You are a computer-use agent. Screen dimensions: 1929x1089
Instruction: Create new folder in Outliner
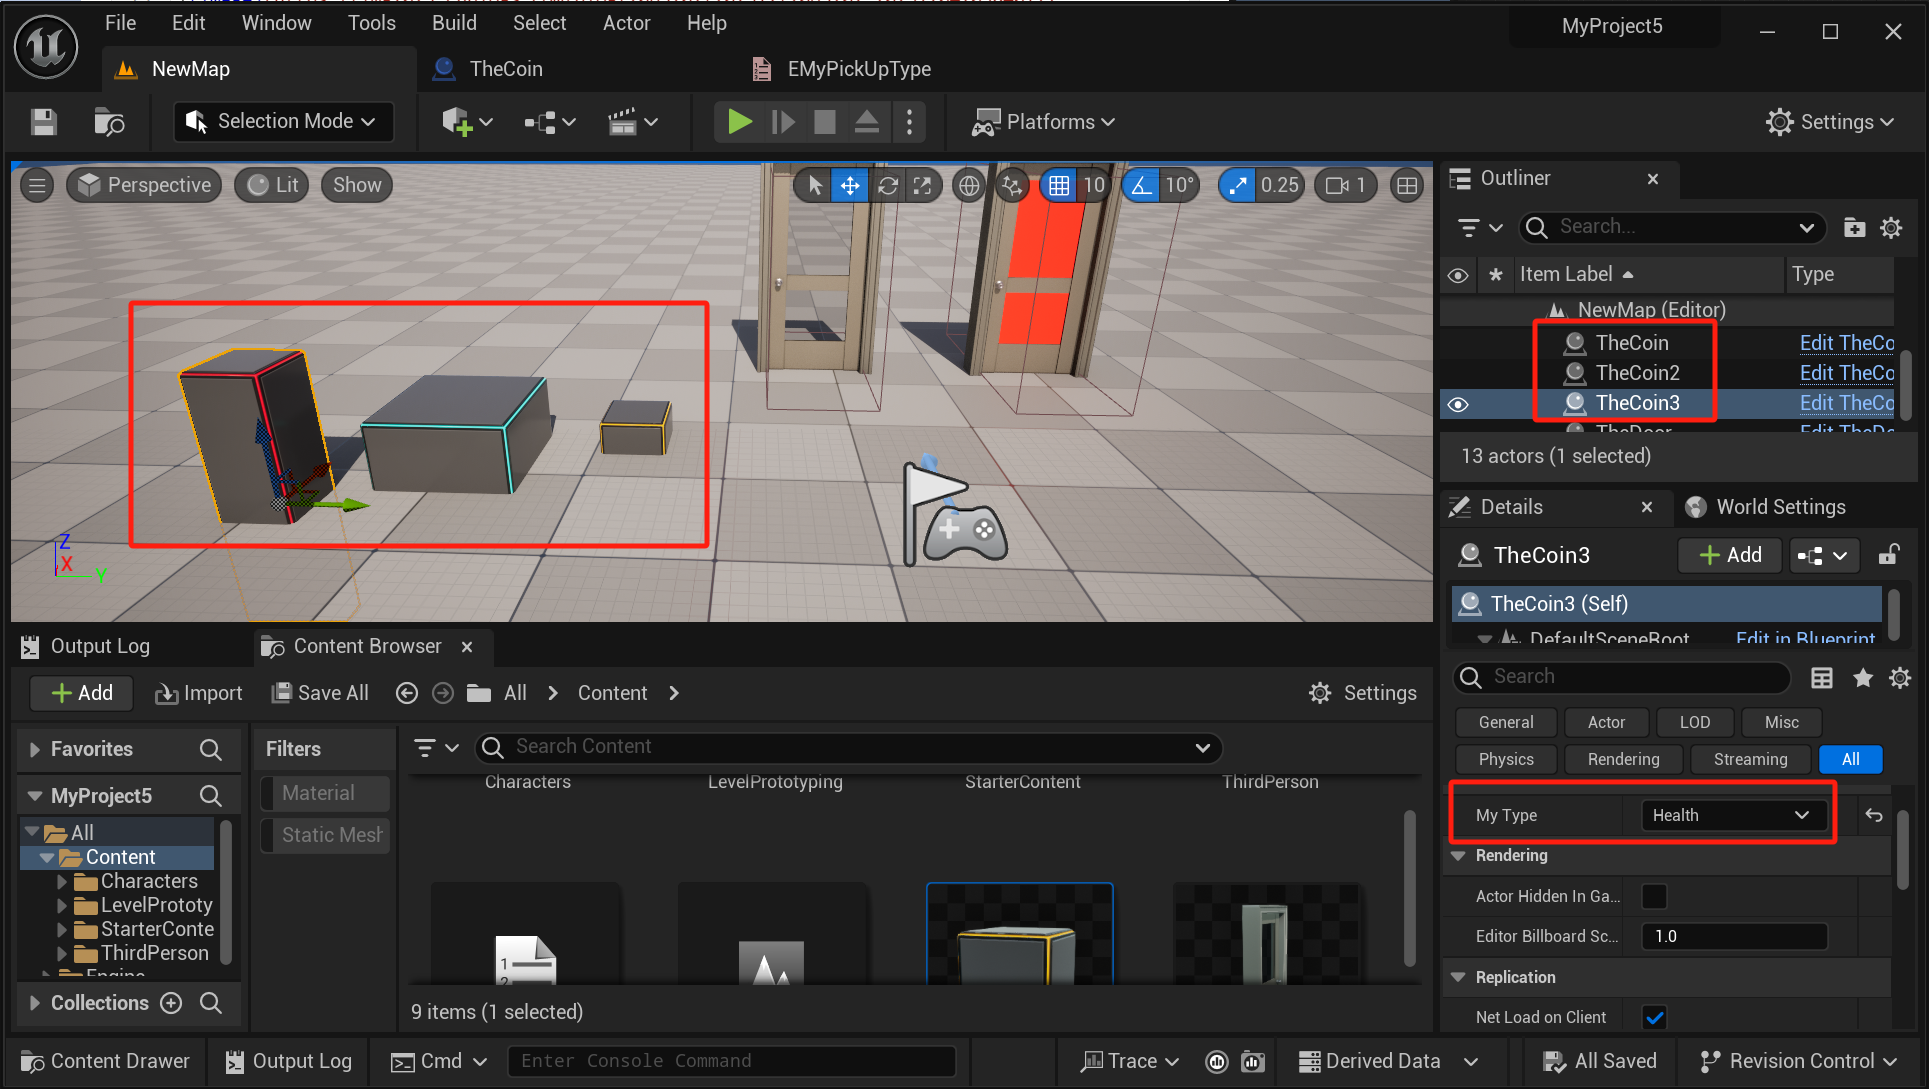pos(1854,228)
